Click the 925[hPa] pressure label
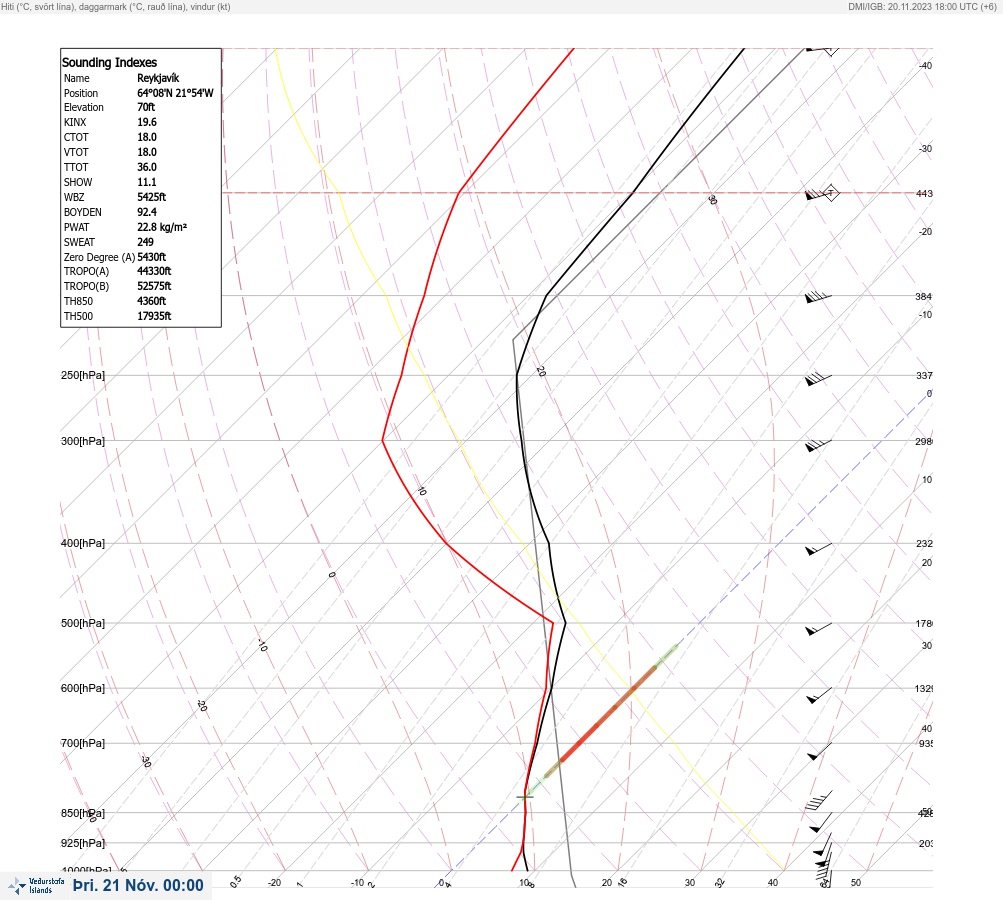 pos(83,844)
